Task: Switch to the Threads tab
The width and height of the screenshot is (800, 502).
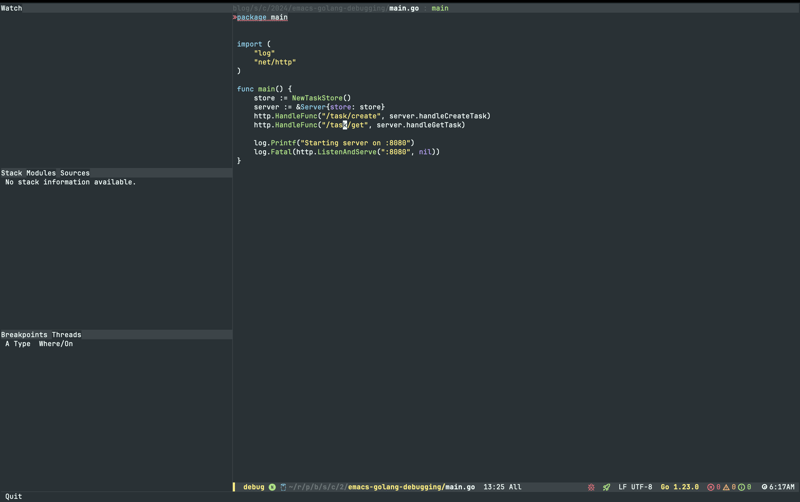Action: pyautogui.click(x=66, y=335)
